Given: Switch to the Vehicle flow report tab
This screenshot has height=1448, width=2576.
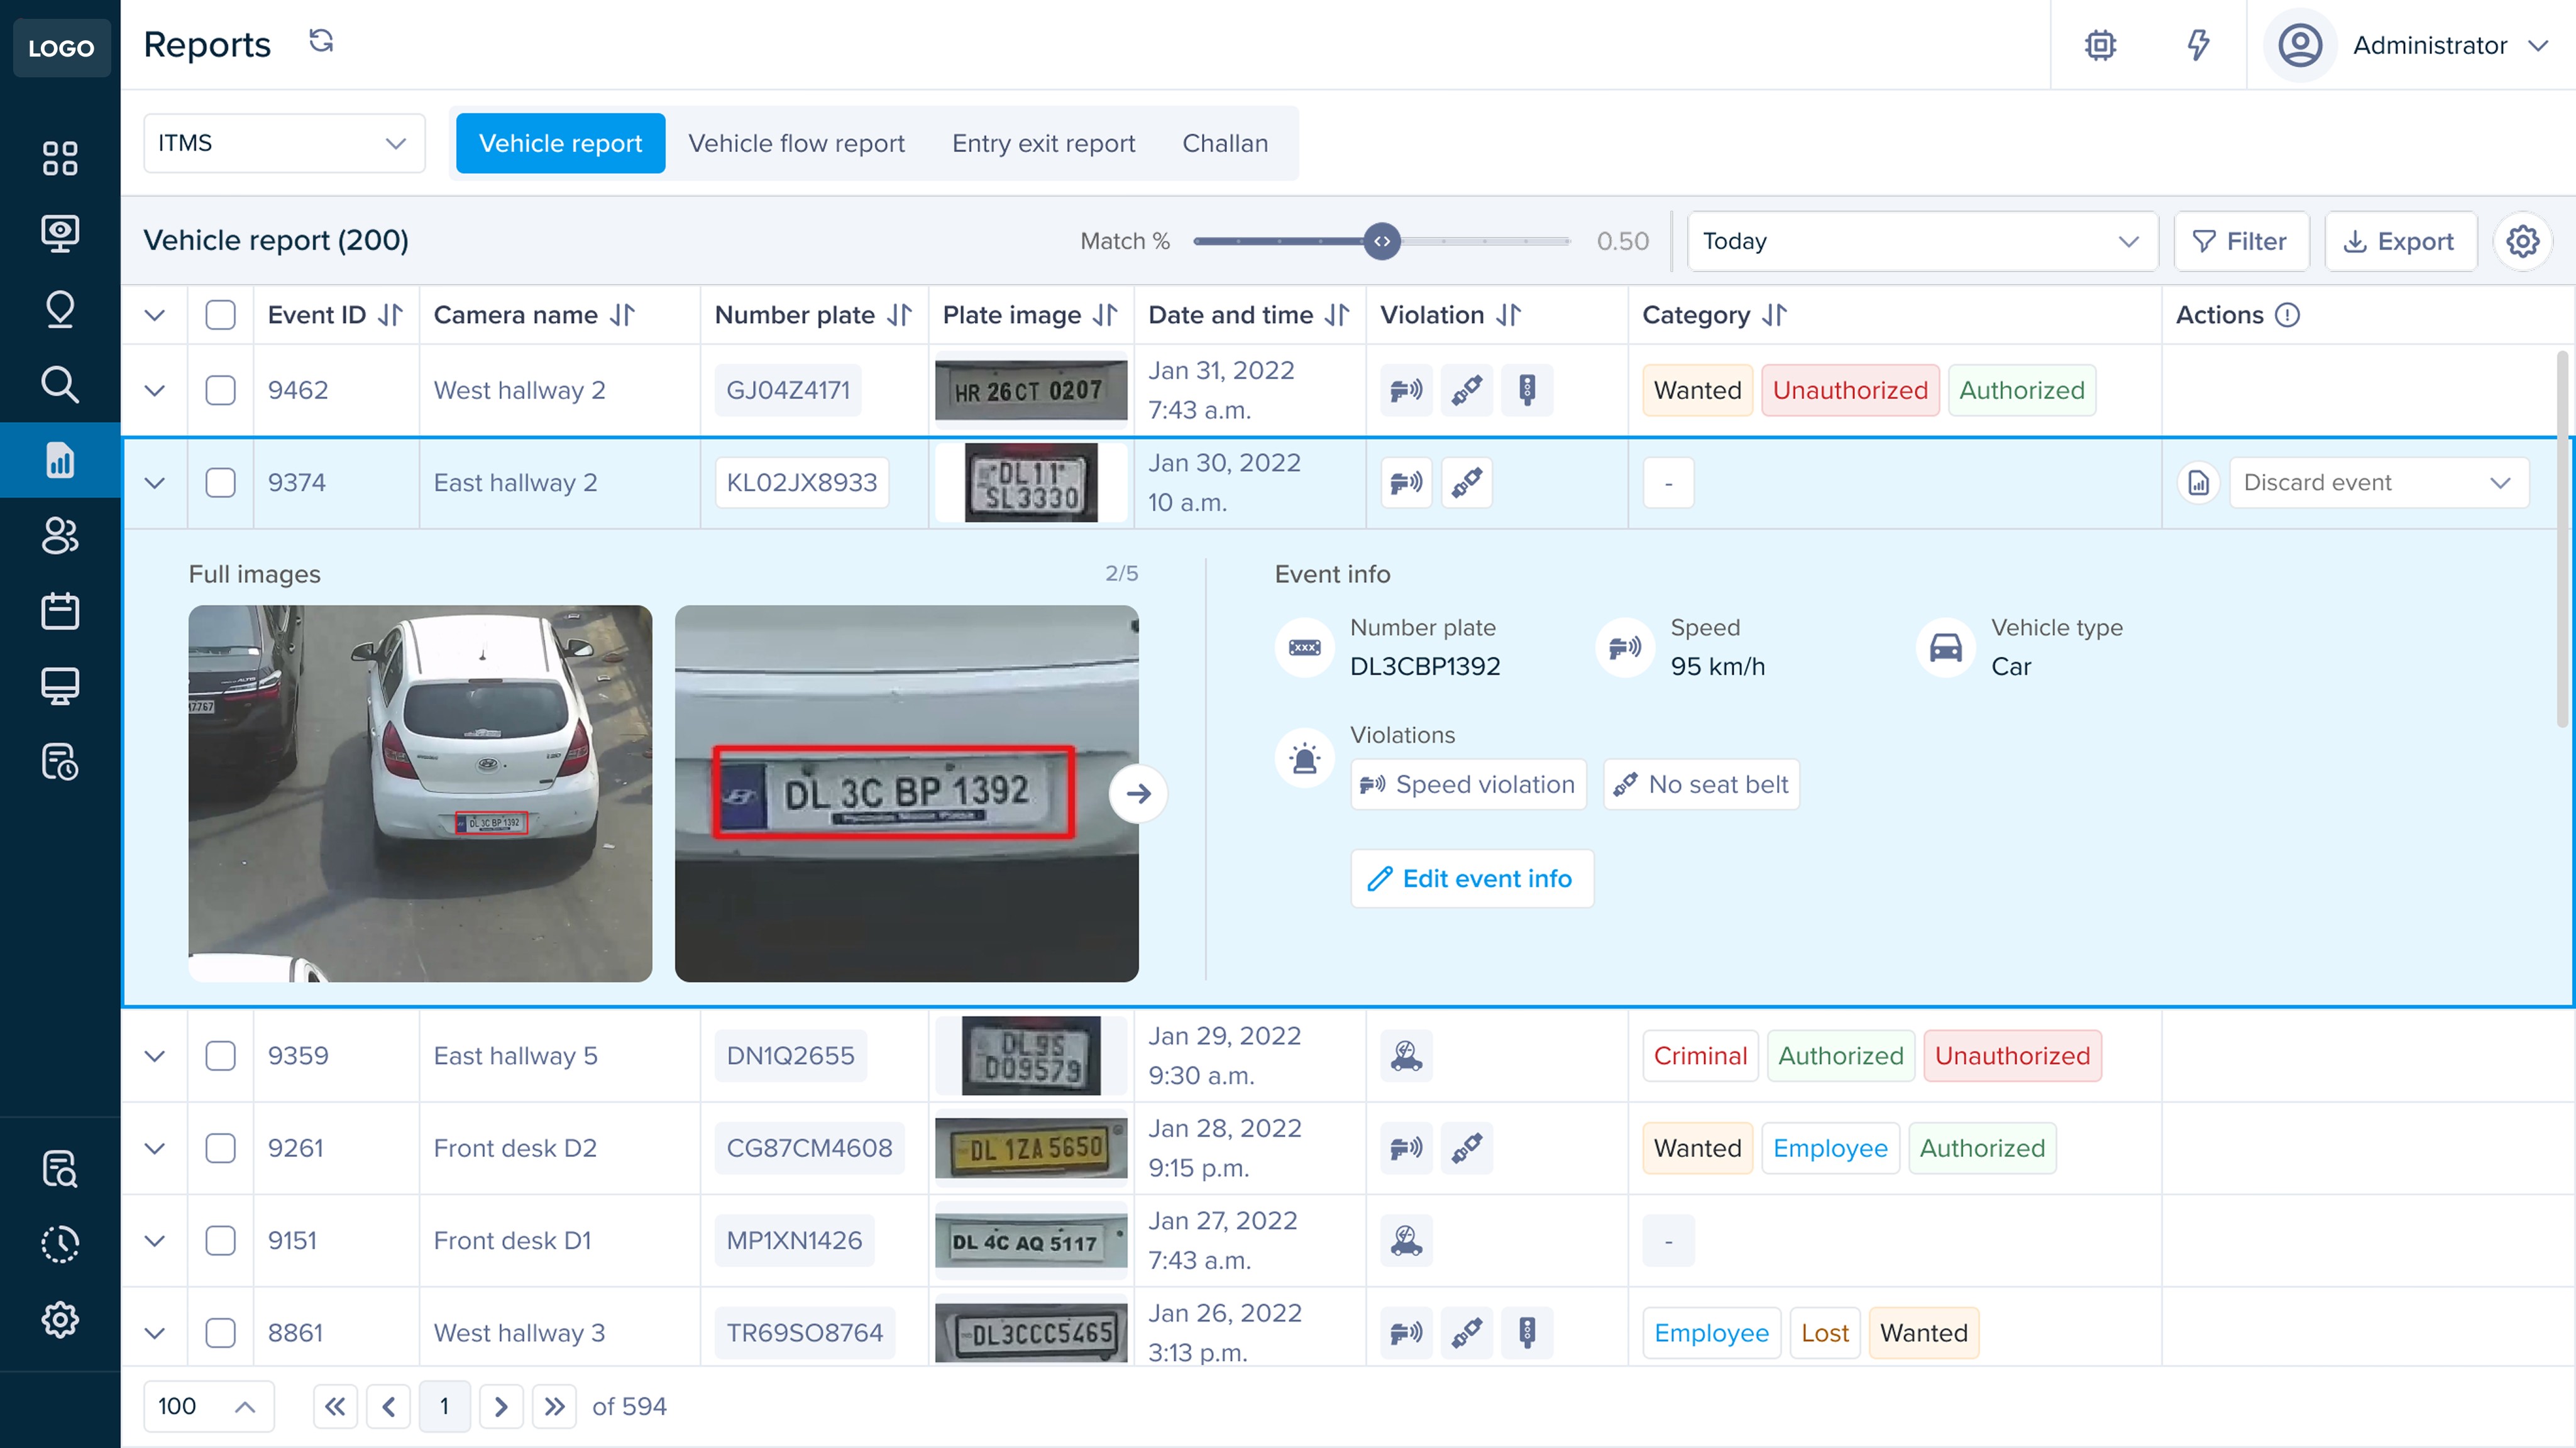Looking at the screenshot, I should tap(796, 143).
